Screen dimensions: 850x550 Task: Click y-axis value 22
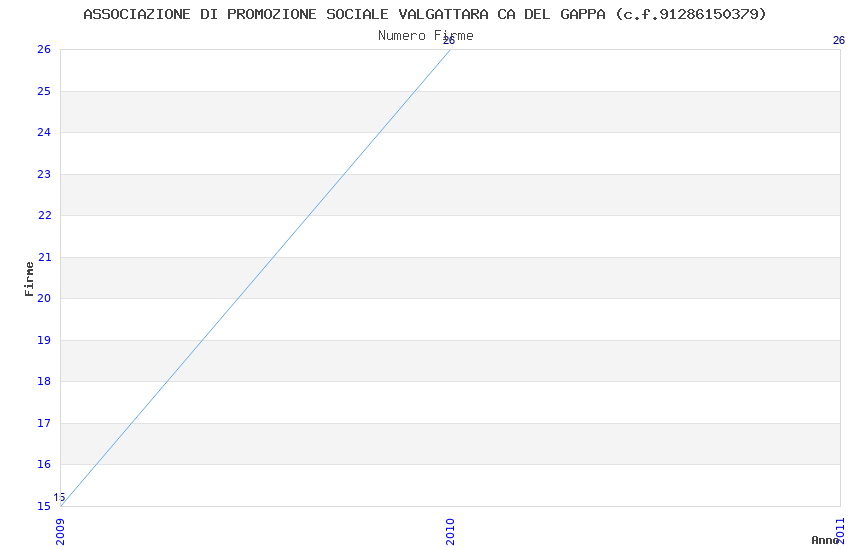tap(44, 215)
